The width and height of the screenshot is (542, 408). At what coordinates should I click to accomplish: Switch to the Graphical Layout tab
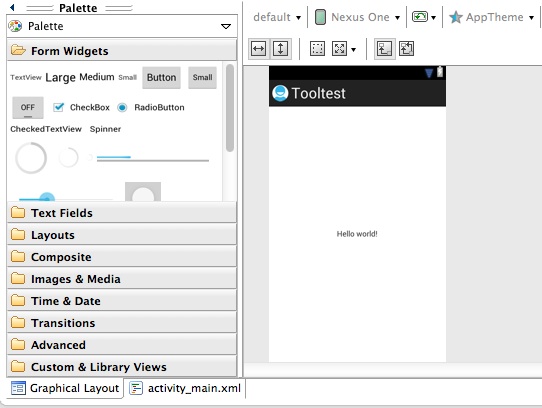[65, 388]
